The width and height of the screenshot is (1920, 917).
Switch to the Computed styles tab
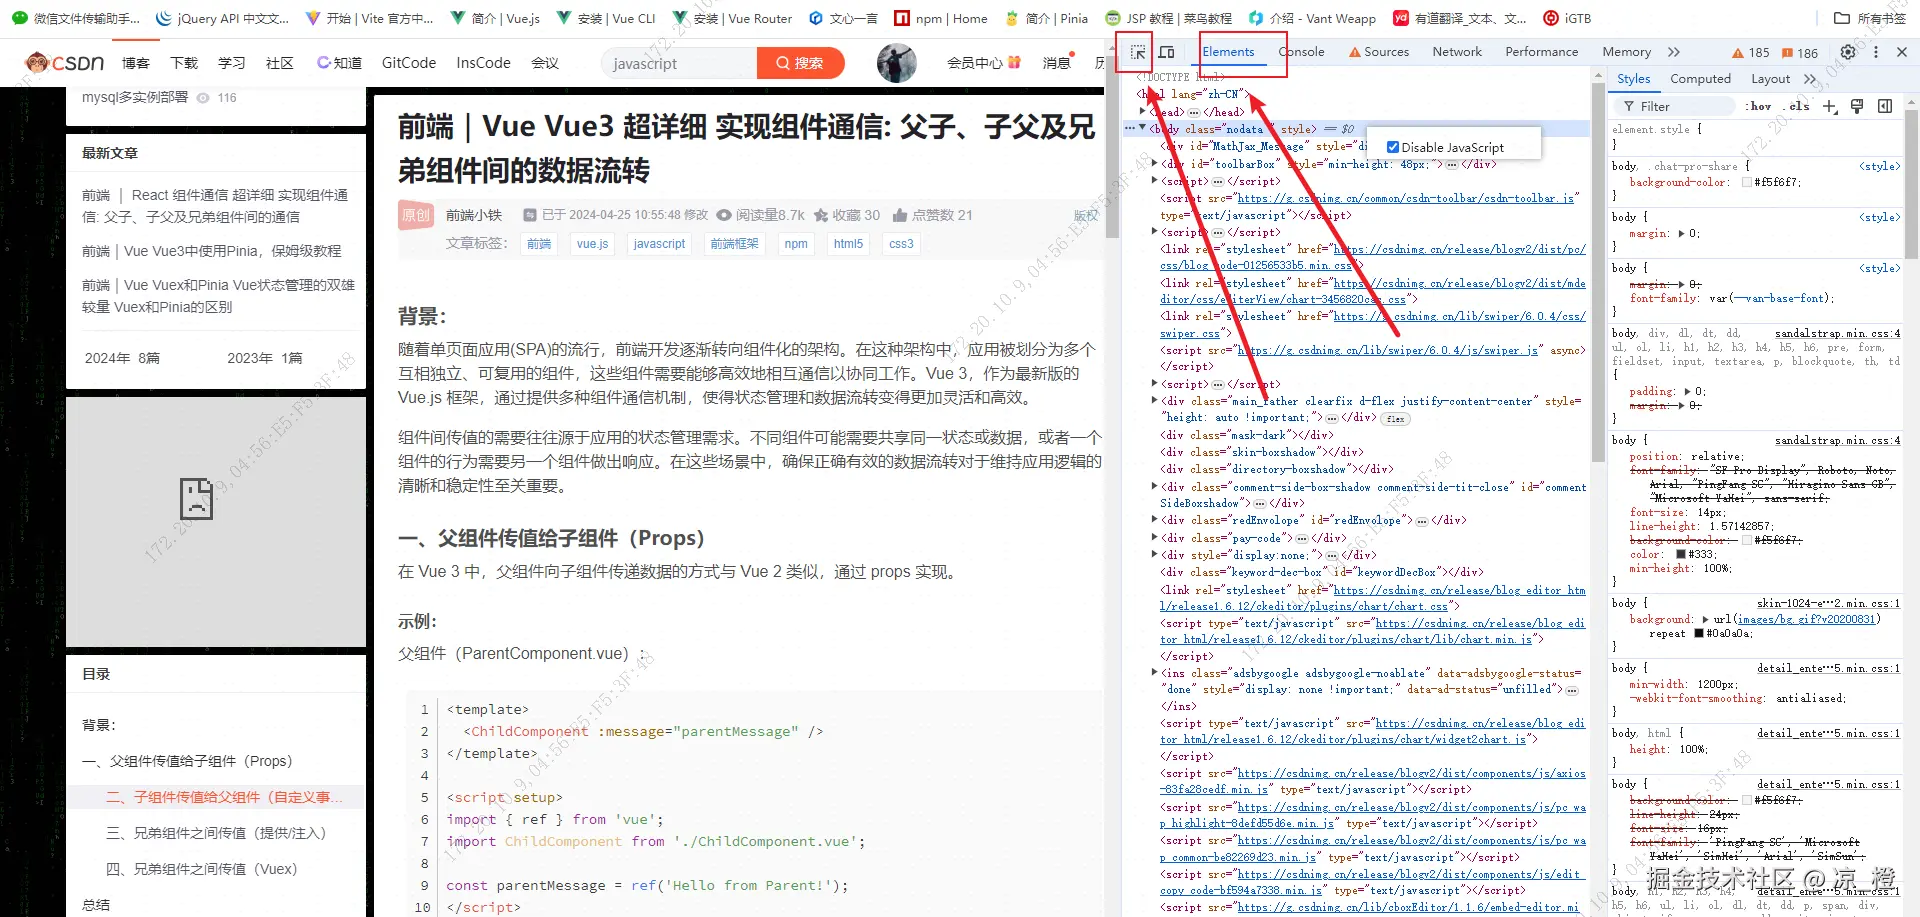coord(1700,79)
